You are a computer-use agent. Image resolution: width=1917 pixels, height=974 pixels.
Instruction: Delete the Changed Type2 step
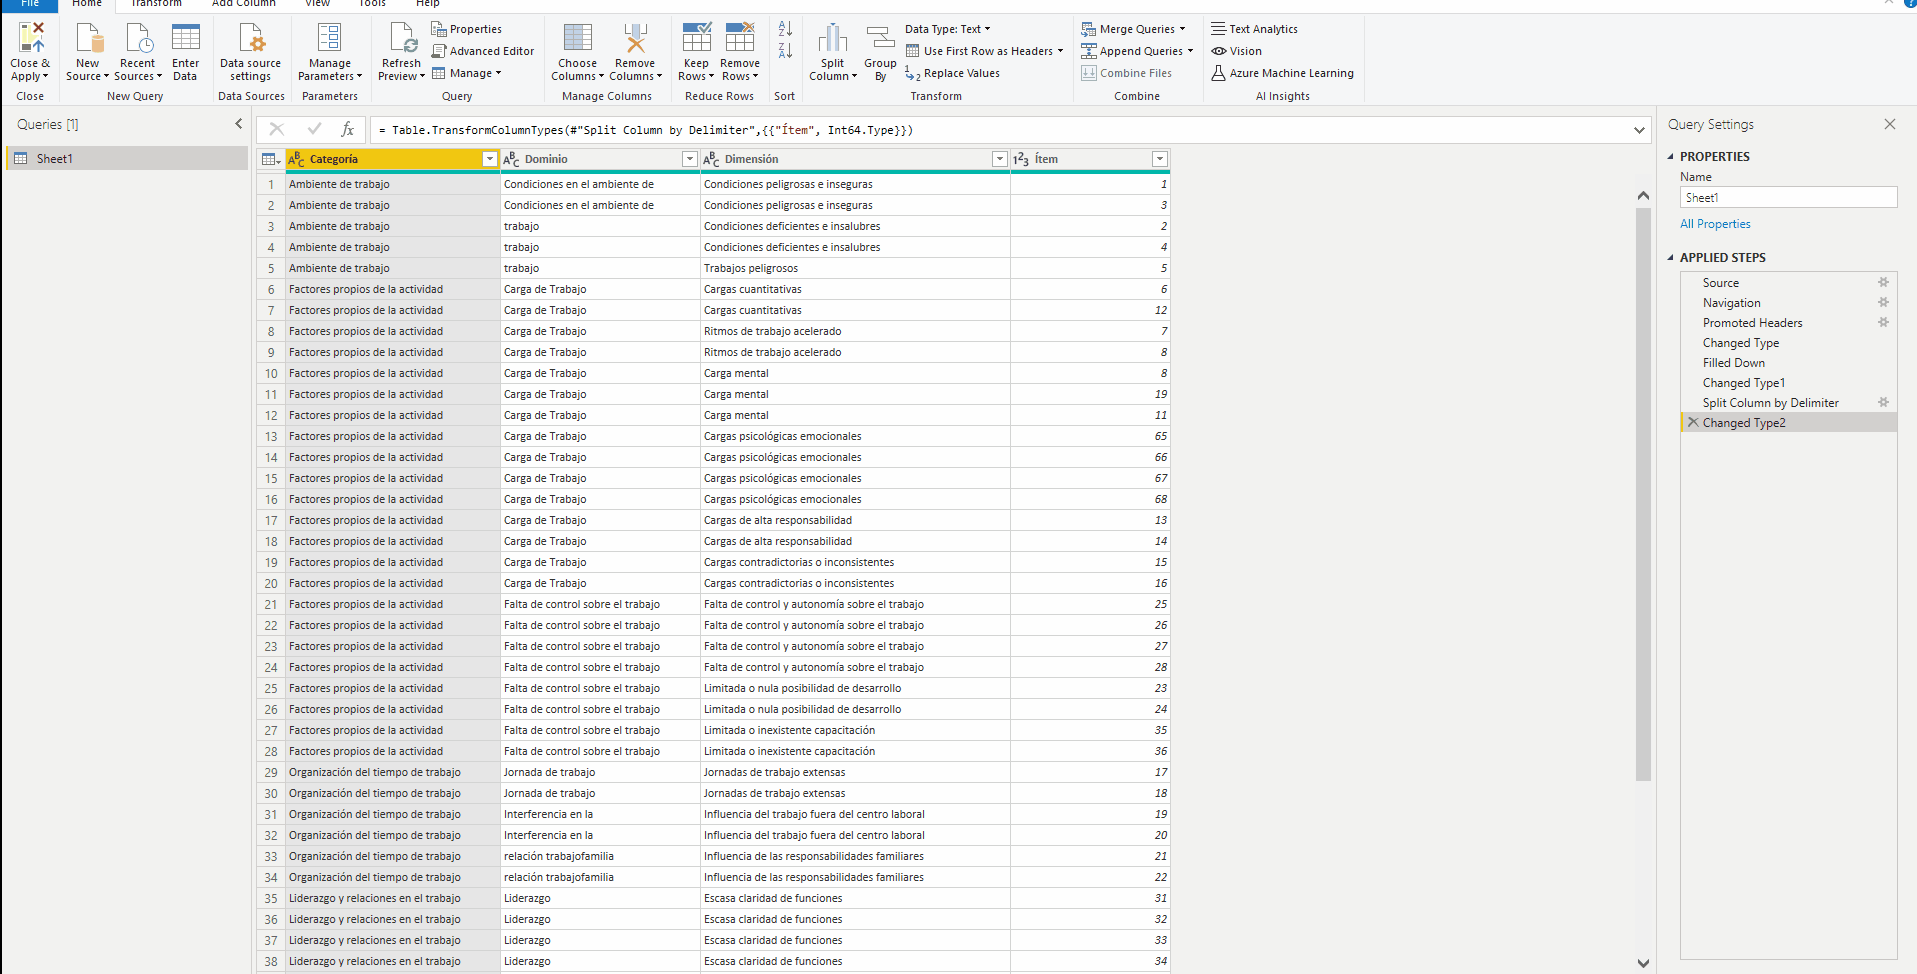1693,422
